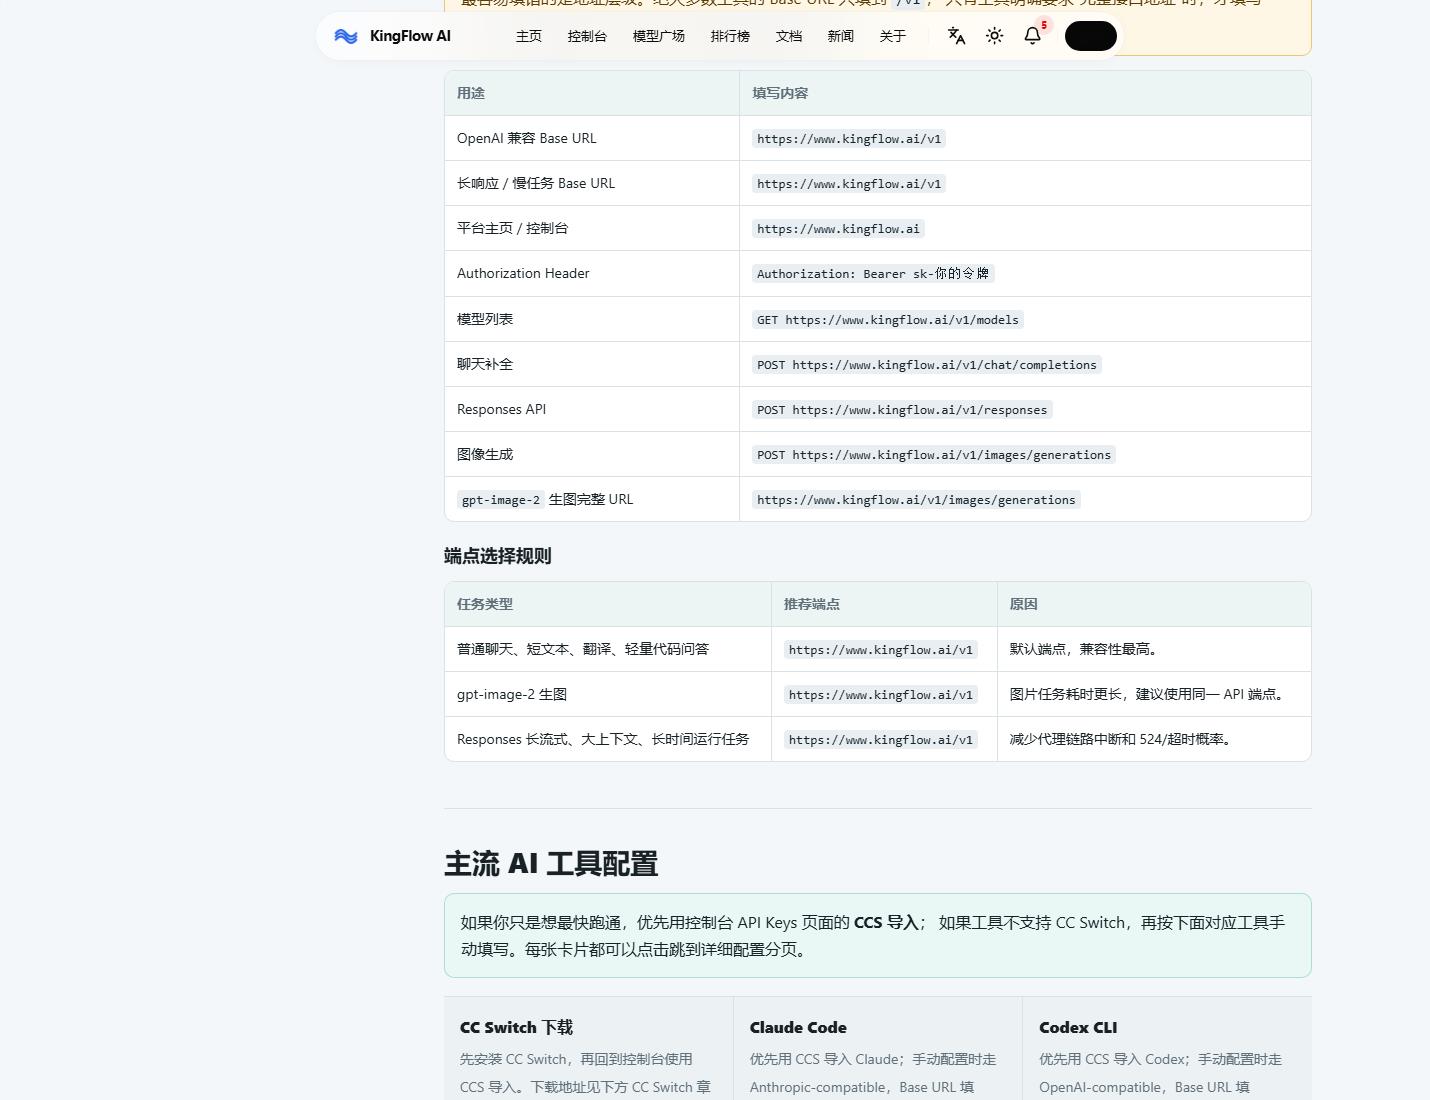Go to the 主页 nav item
The height and width of the screenshot is (1100, 1430).
[529, 36]
